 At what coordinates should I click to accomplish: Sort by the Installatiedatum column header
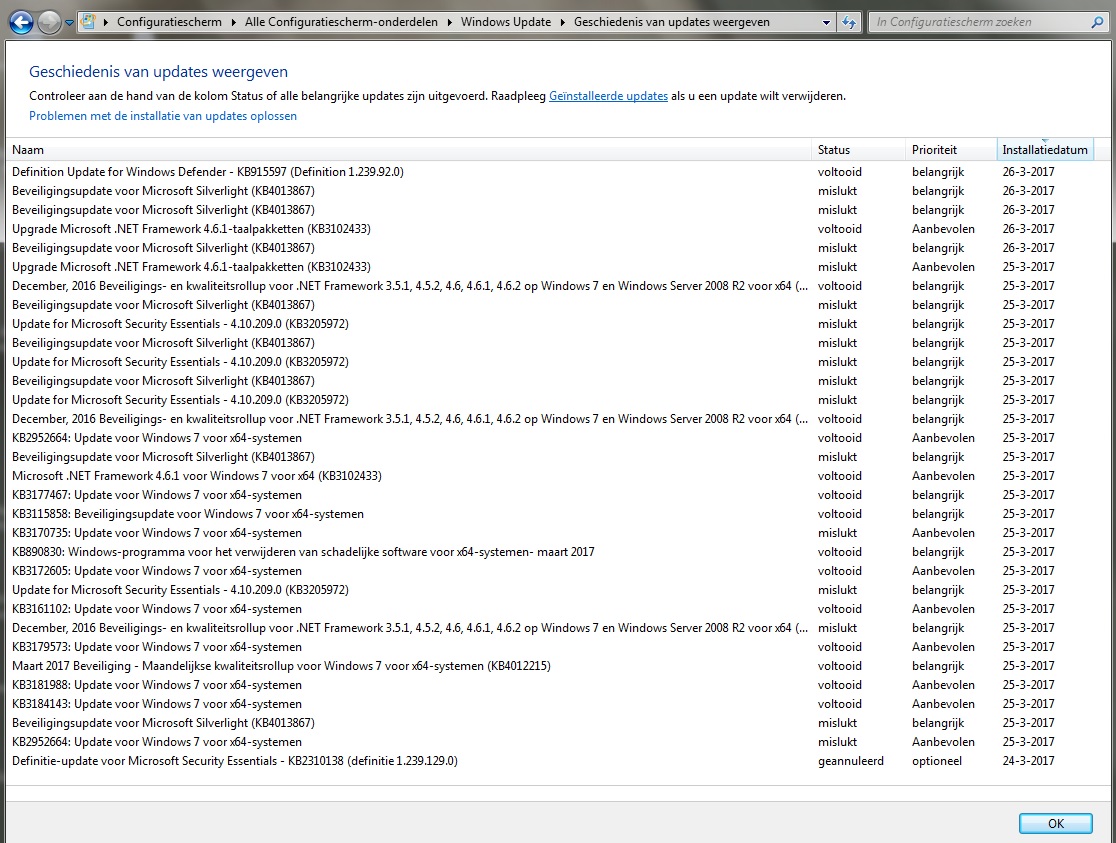pyautogui.click(x=1044, y=150)
